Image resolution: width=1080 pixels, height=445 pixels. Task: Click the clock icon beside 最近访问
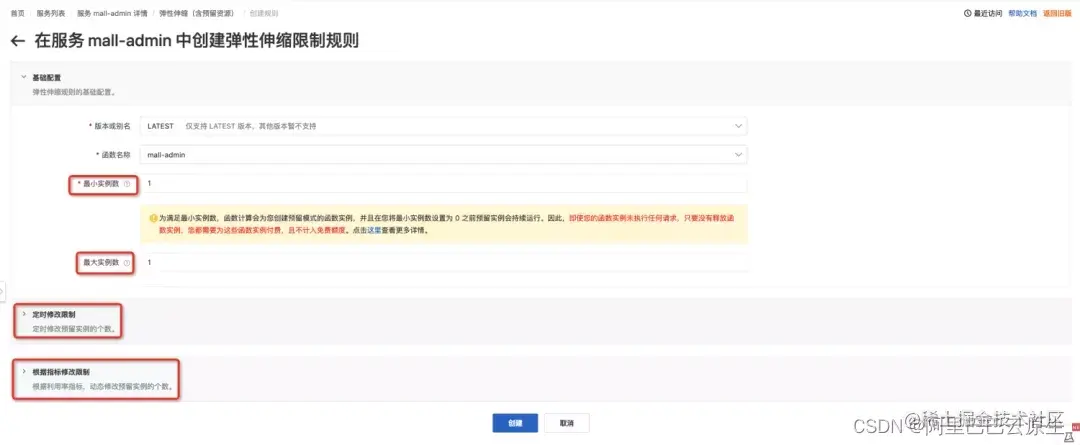pos(968,13)
